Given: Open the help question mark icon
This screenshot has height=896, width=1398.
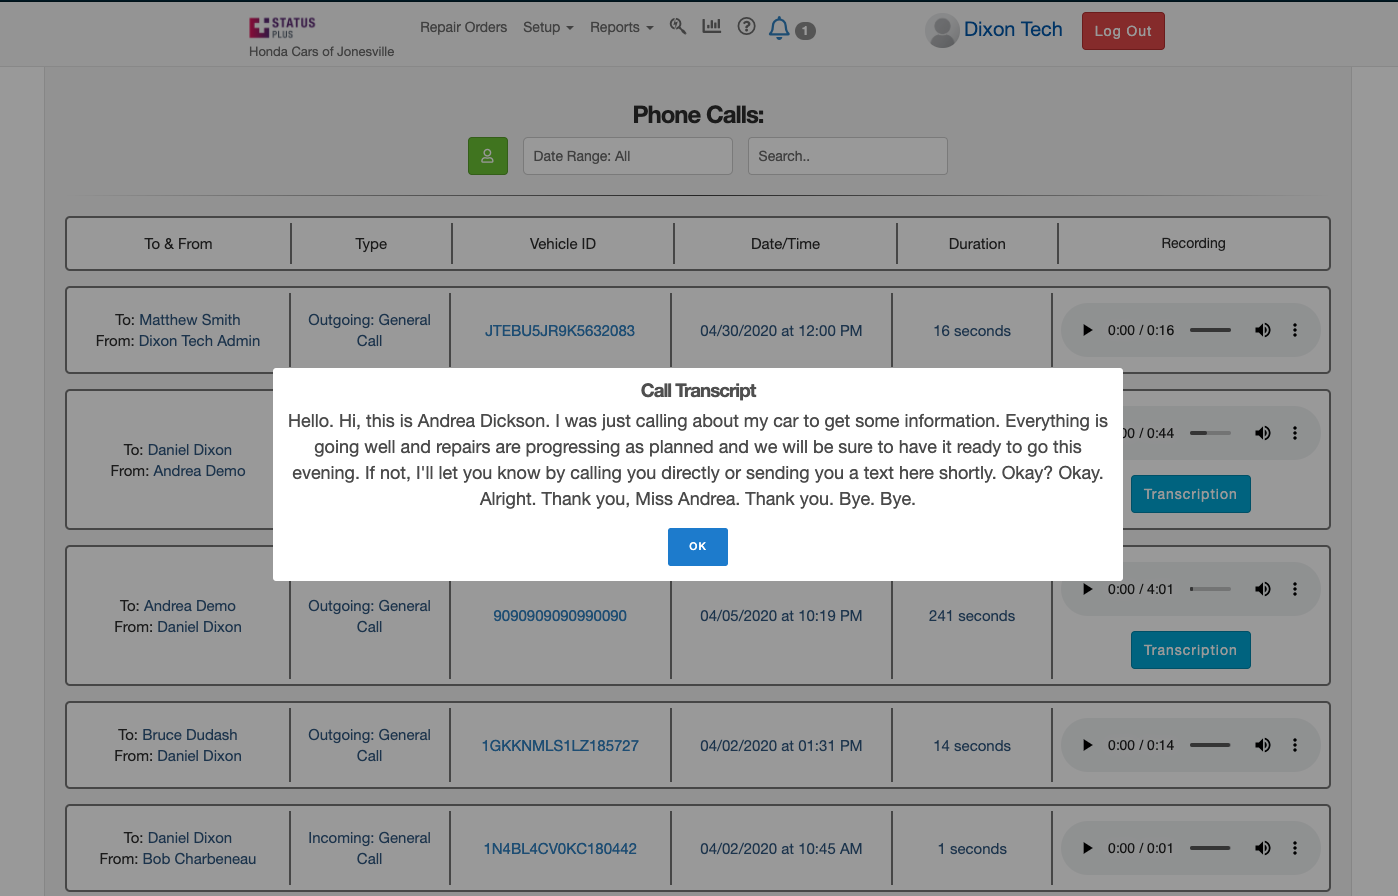Looking at the screenshot, I should 746,27.
